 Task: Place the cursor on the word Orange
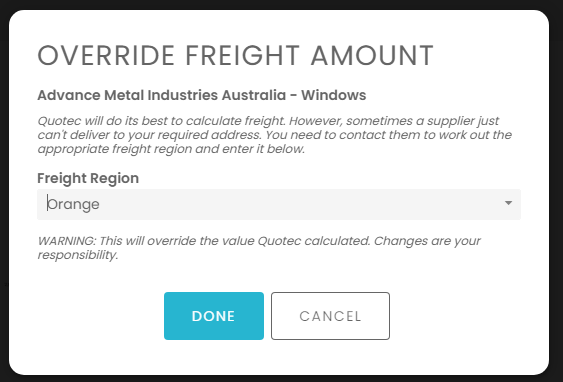(74, 204)
